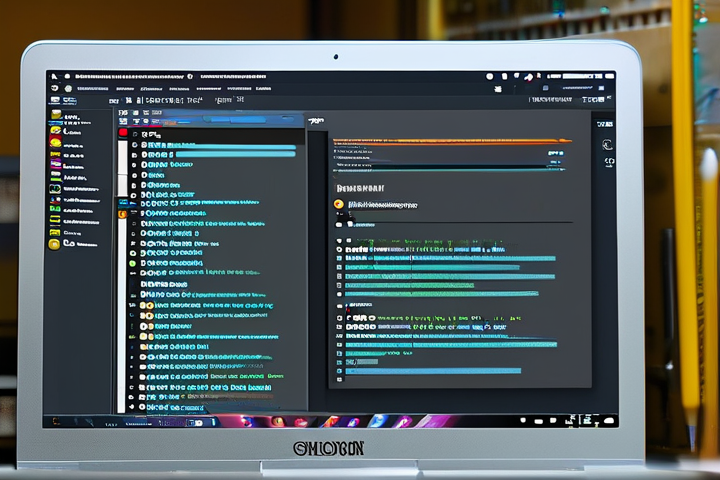Click the arrow icon at top-left corner
The width and height of the screenshot is (720, 480).
pyautogui.click(x=54, y=76)
